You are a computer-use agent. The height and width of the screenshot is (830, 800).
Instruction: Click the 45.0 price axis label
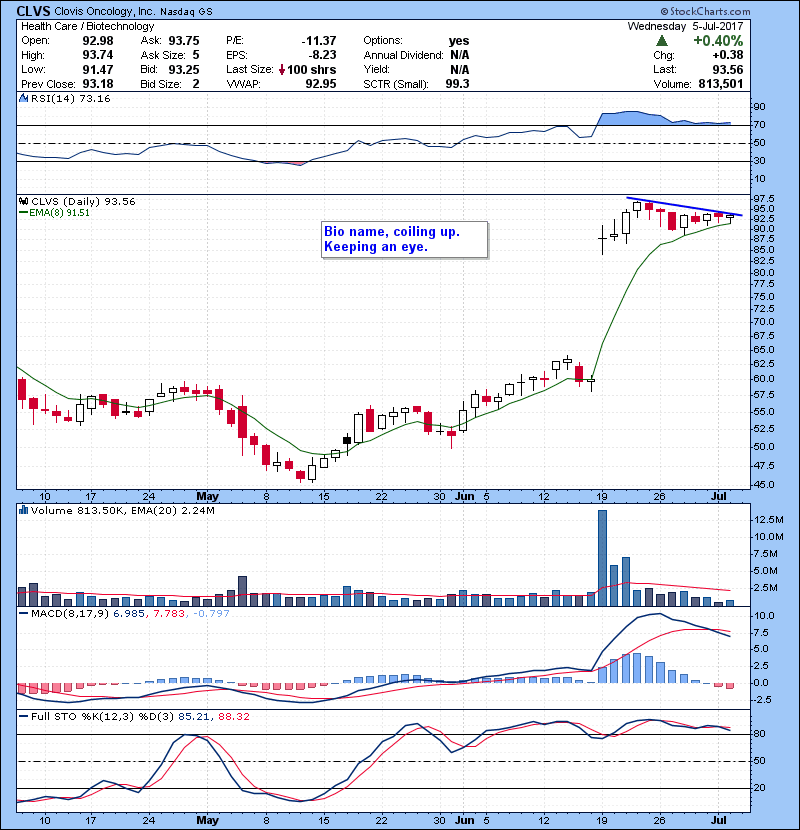(x=763, y=485)
